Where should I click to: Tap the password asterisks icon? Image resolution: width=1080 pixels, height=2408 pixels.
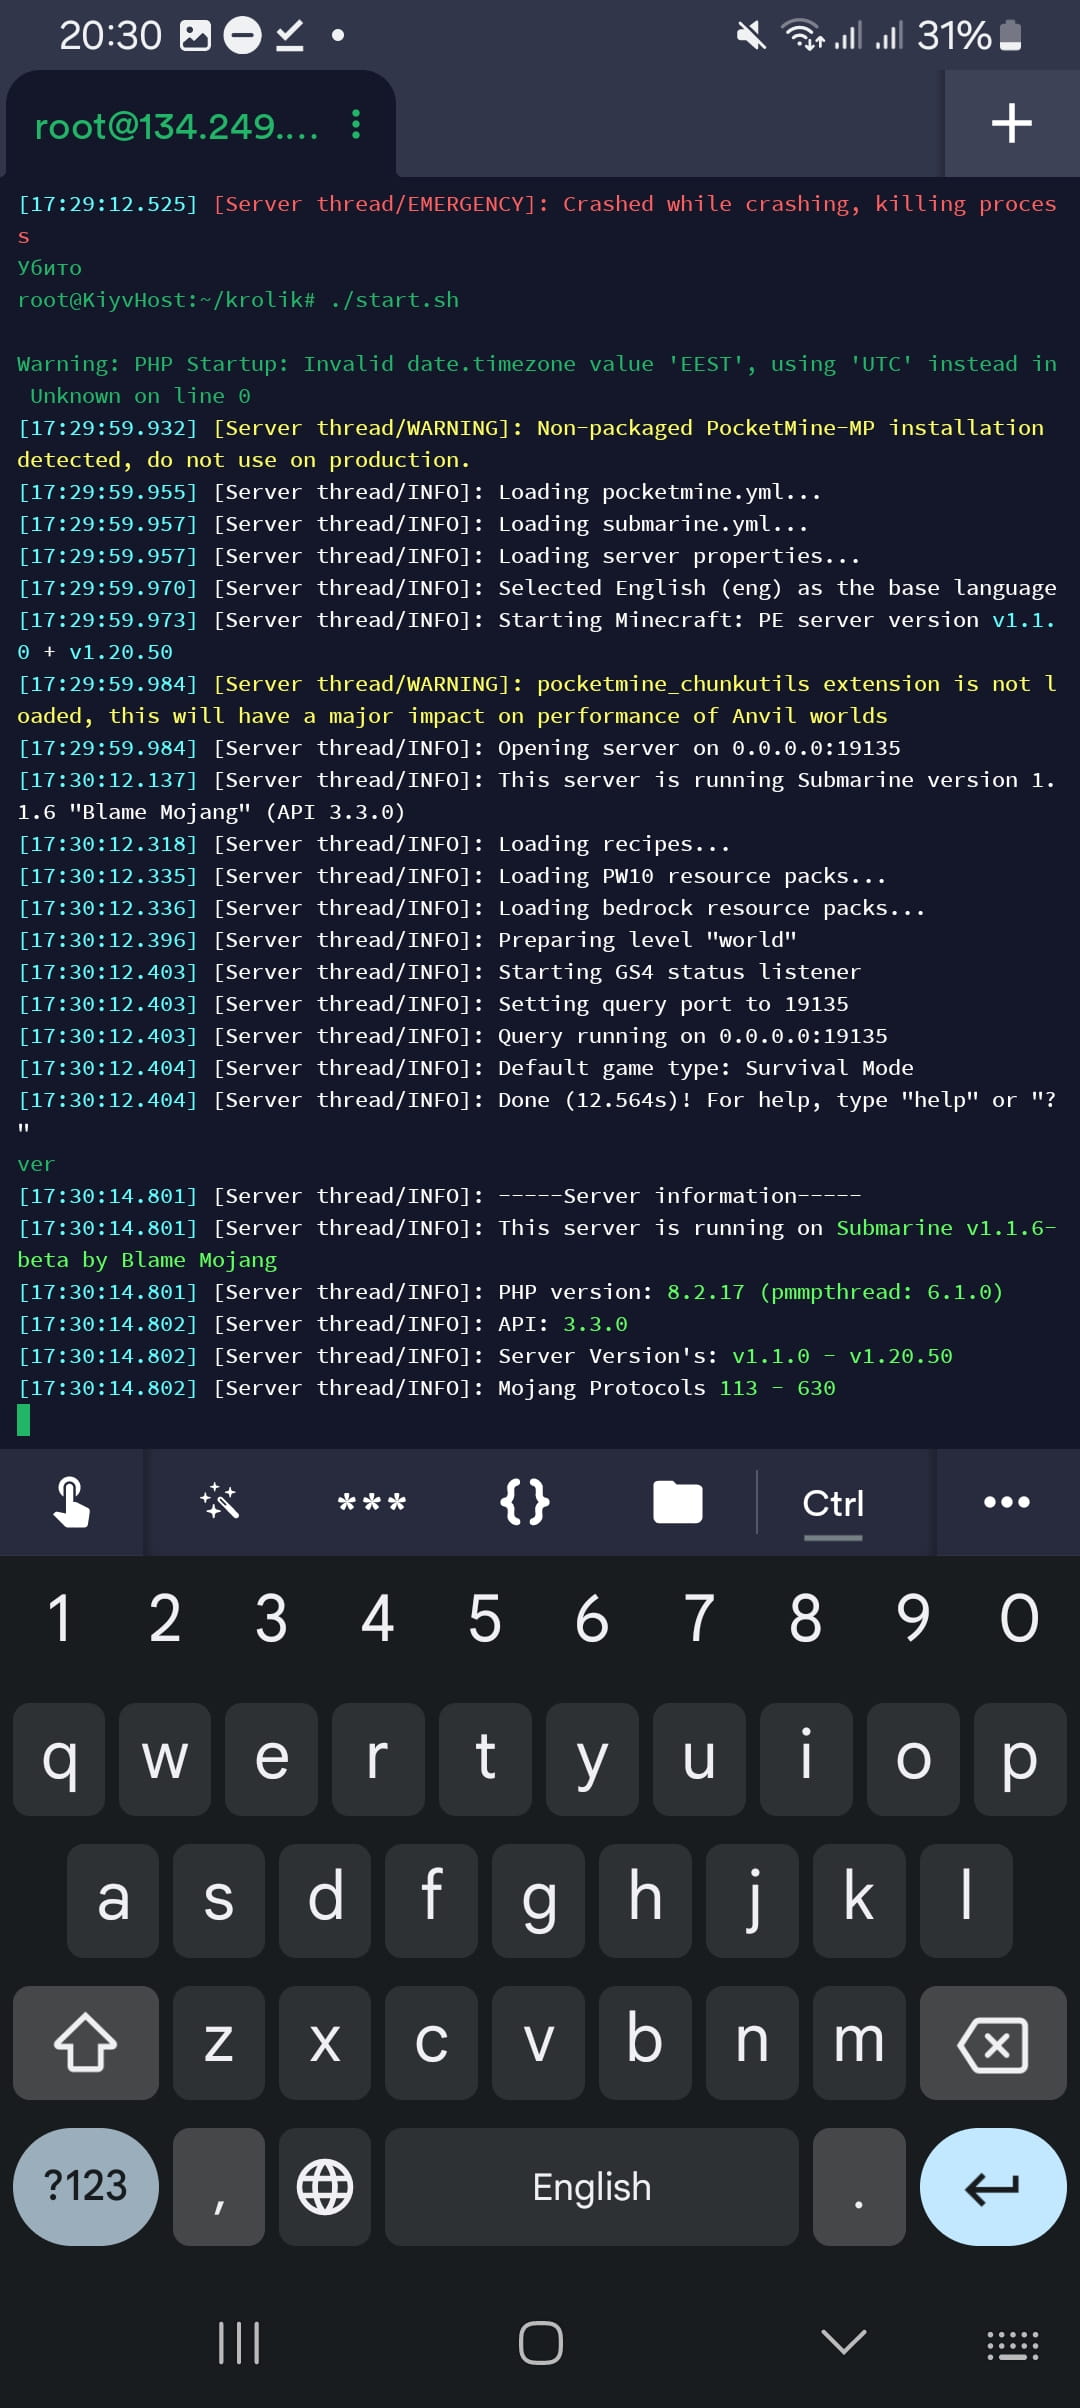coord(372,1503)
